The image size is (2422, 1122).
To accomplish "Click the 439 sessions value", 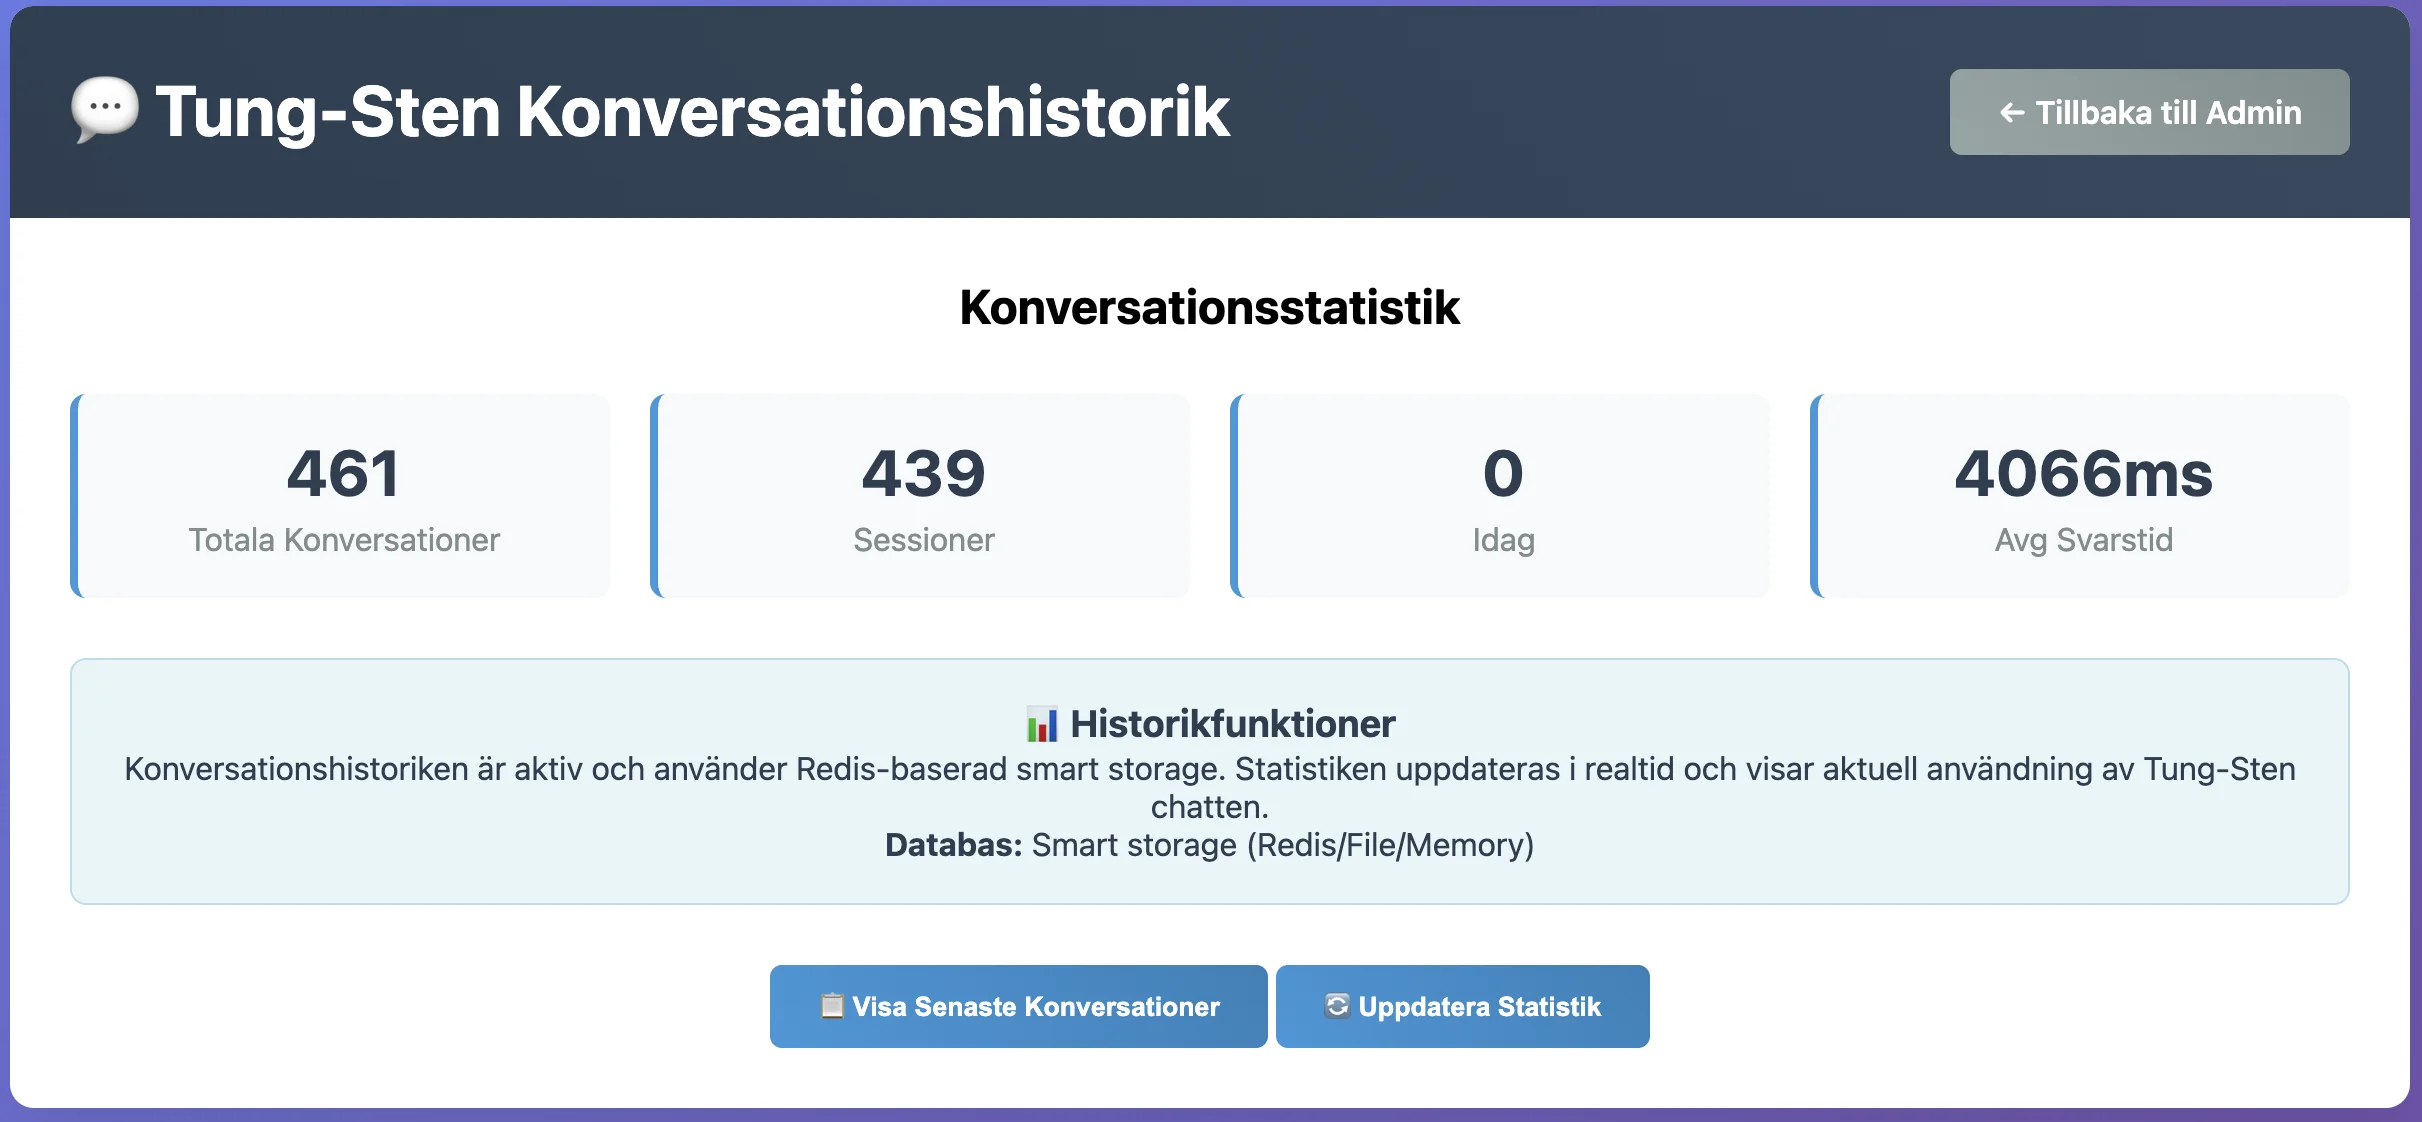I will click(x=921, y=474).
